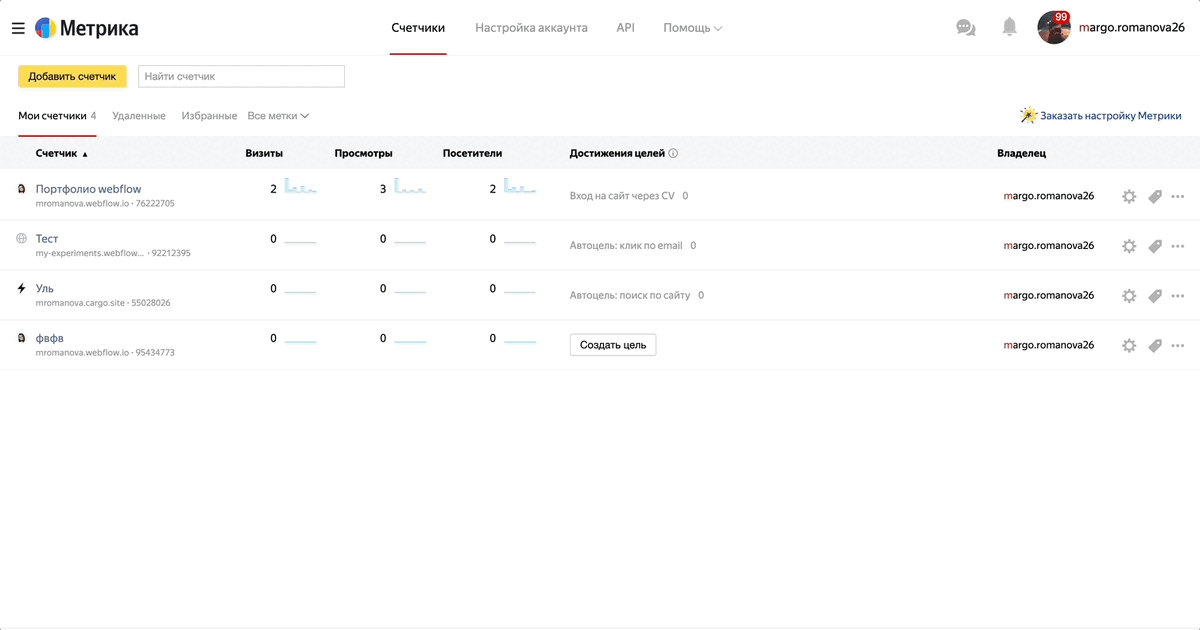Click favicon of фвфв counter
This screenshot has height=630, width=1200.
[x=22, y=338]
